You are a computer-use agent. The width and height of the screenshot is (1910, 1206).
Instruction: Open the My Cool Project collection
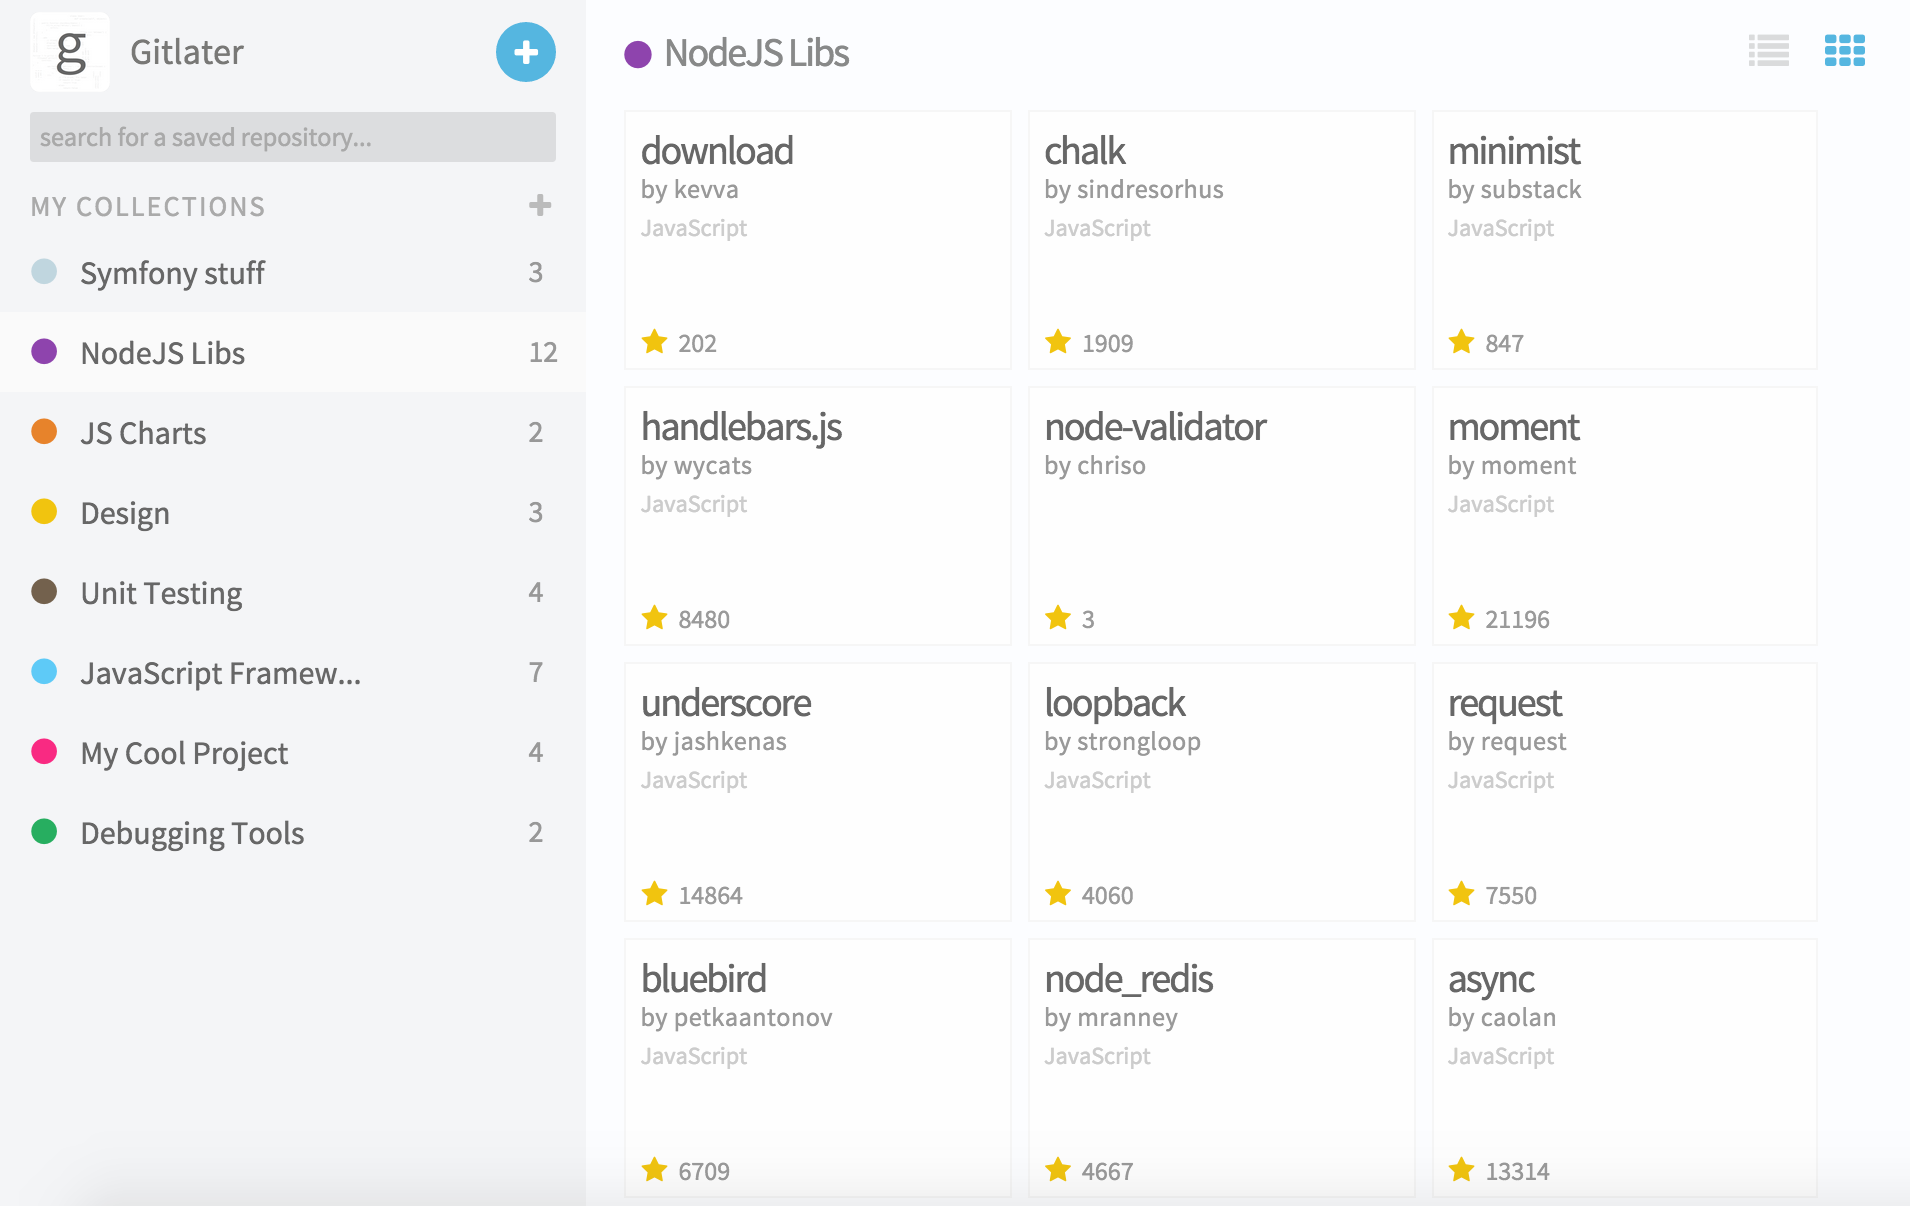click(x=293, y=752)
